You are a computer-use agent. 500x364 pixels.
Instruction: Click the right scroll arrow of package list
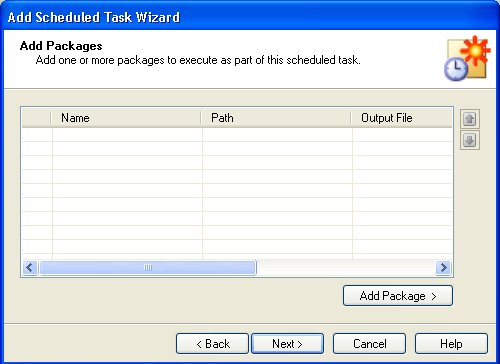point(444,267)
